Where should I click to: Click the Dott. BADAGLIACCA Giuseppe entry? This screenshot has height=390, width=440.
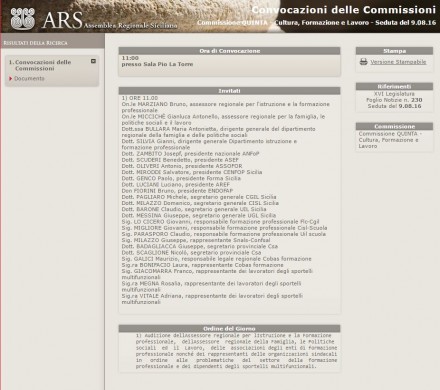point(200,246)
